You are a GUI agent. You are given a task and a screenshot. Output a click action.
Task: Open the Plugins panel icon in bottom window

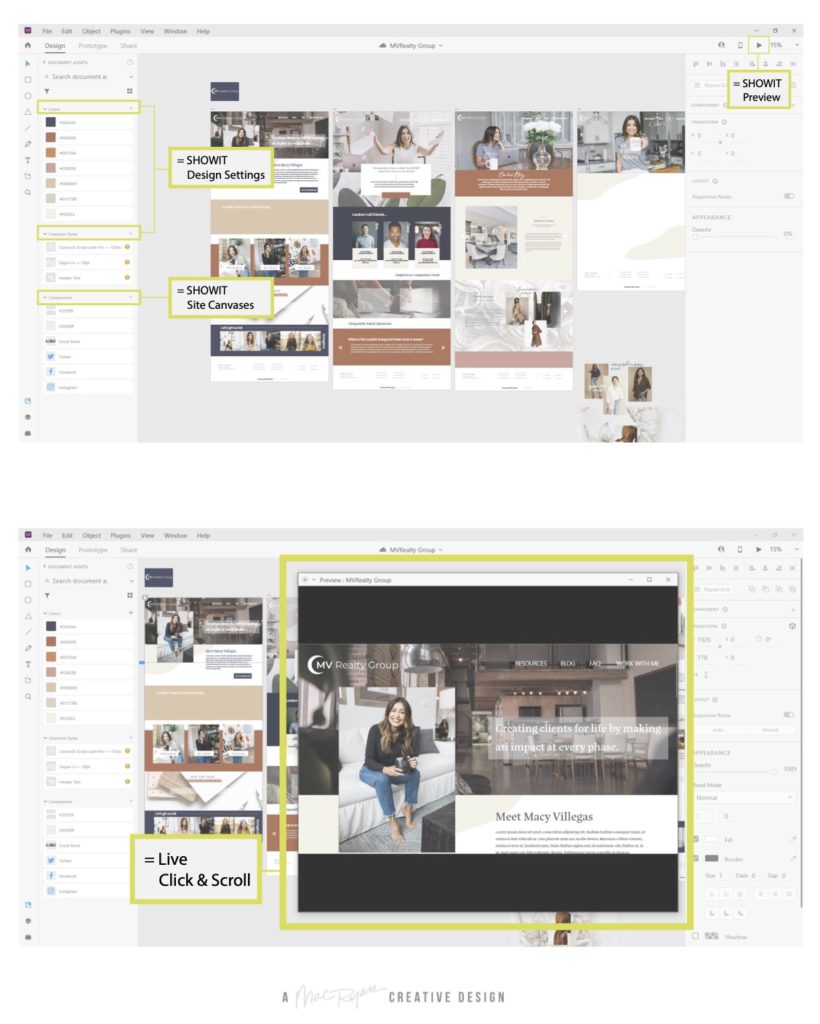28,936
